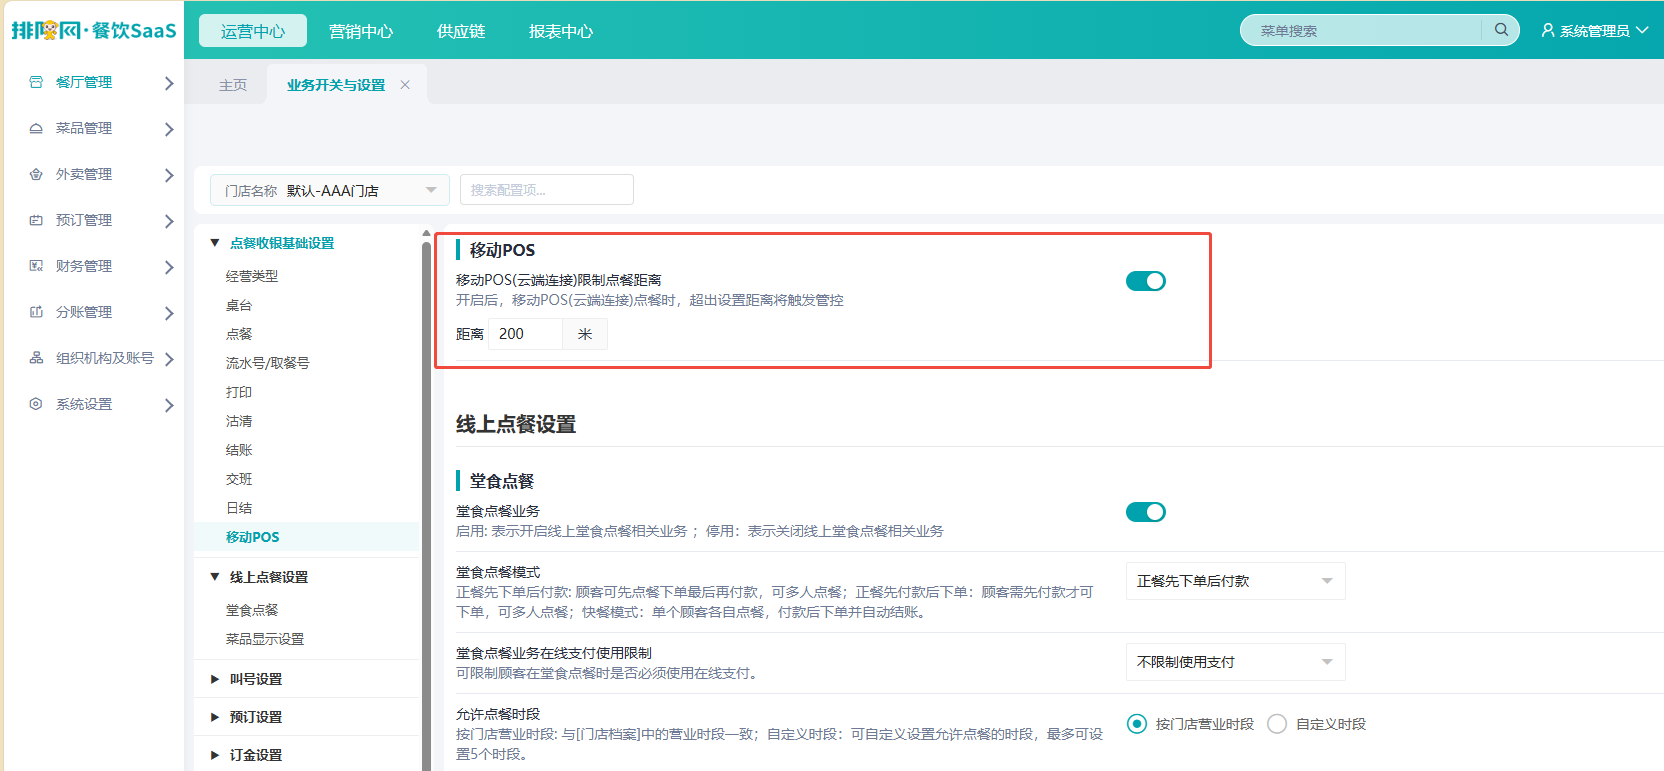1664x771 pixels.
Task: Click the magnifier icon in menu search
Action: coord(1501,30)
